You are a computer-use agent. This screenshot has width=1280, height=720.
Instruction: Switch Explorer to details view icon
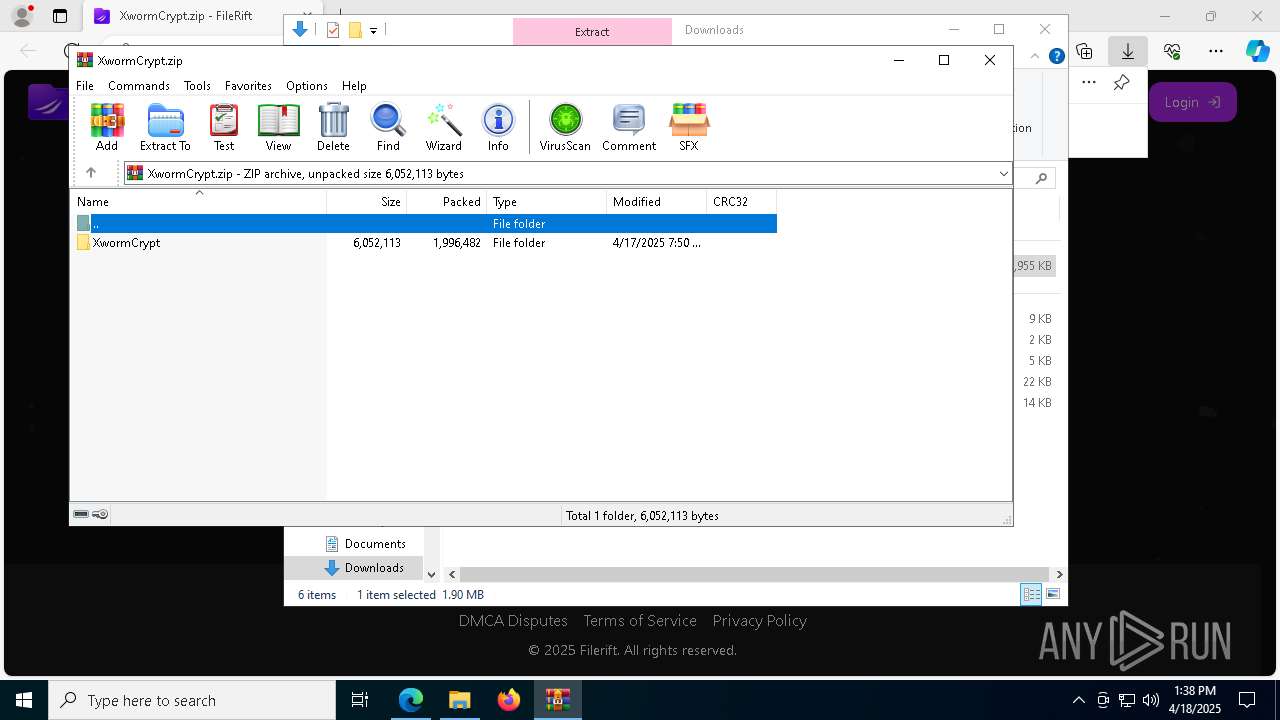[1031, 594]
